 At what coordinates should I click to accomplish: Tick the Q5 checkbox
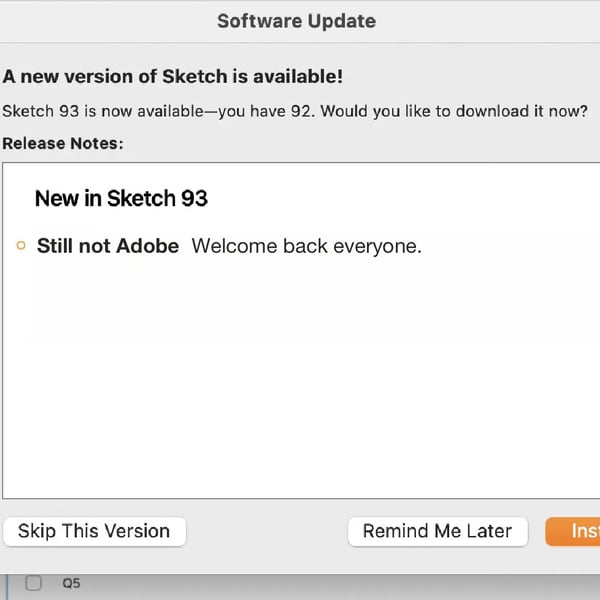pos(33,583)
